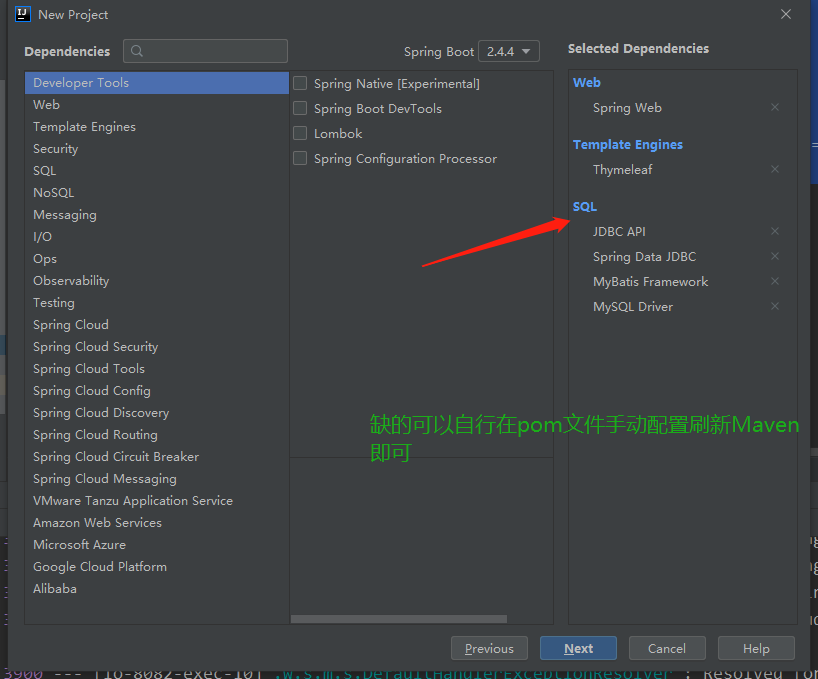
Task: Click the SQL group header on right
Action: tap(585, 207)
